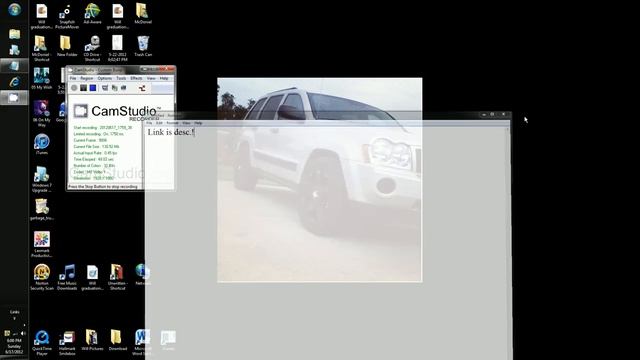This screenshot has width=640, height=360.
Task: Select the Ad-Aware desktop icon
Action: pos(92,14)
